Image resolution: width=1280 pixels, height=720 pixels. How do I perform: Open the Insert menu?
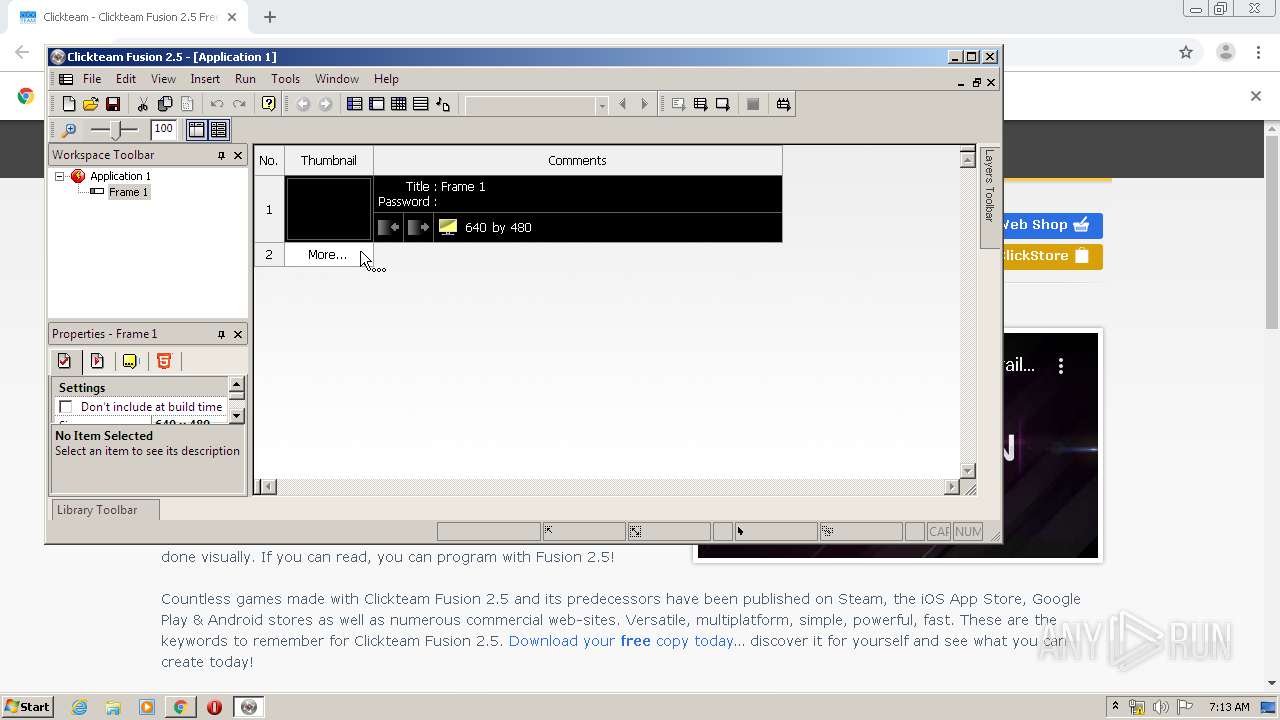[205, 79]
